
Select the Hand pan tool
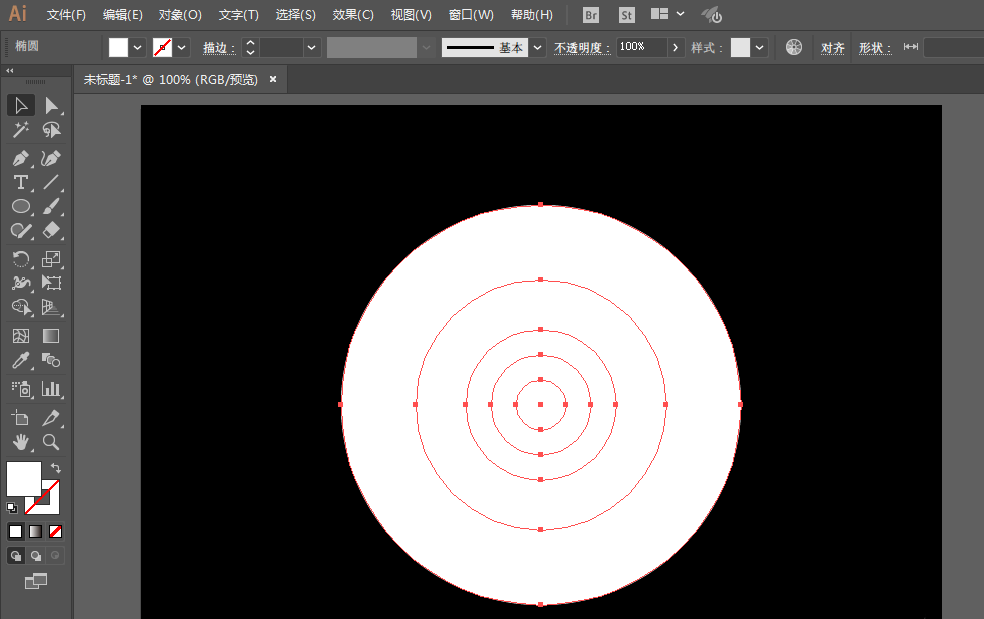[20, 441]
